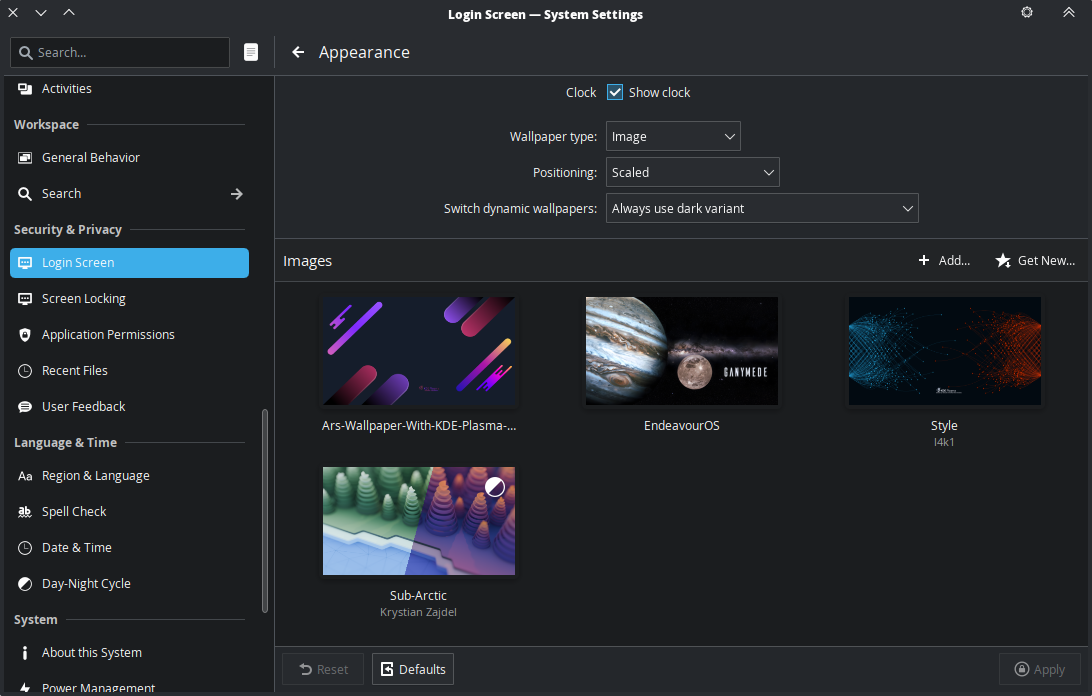This screenshot has width=1092, height=696.
Task: Go to General Behavior settings
Action: coord(90,158)
